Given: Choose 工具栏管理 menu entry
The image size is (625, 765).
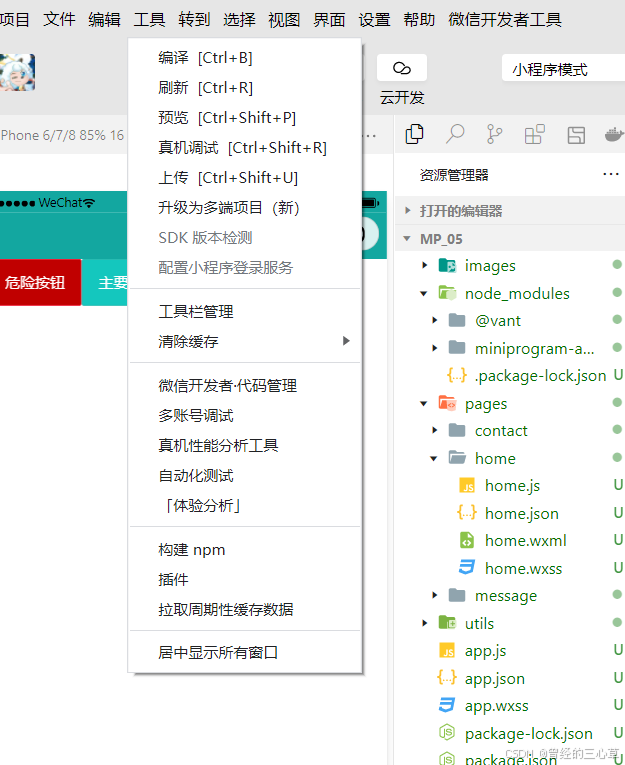Looking at the screenshot, I should point(245,311).
